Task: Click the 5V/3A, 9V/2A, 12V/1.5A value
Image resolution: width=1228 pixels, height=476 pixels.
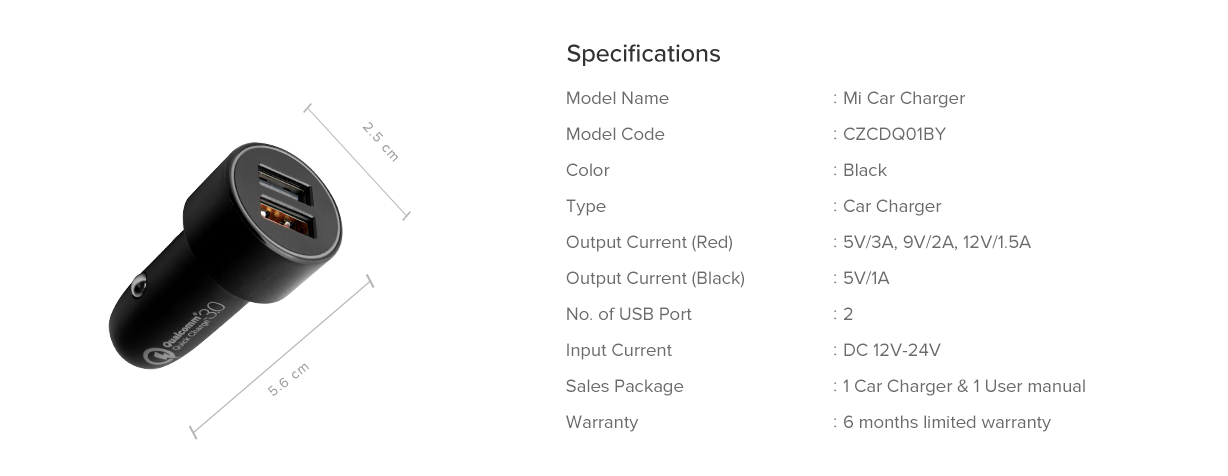Action: pos(936,242)
